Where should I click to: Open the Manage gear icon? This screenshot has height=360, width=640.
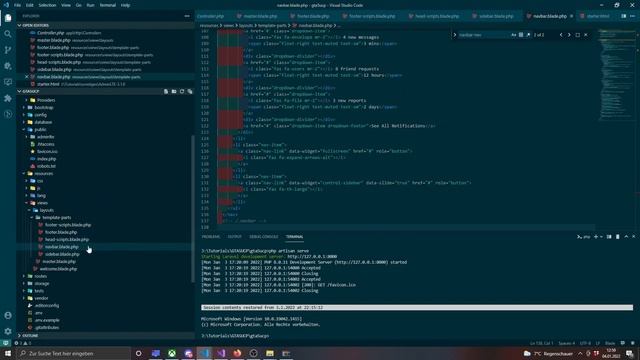8,331
